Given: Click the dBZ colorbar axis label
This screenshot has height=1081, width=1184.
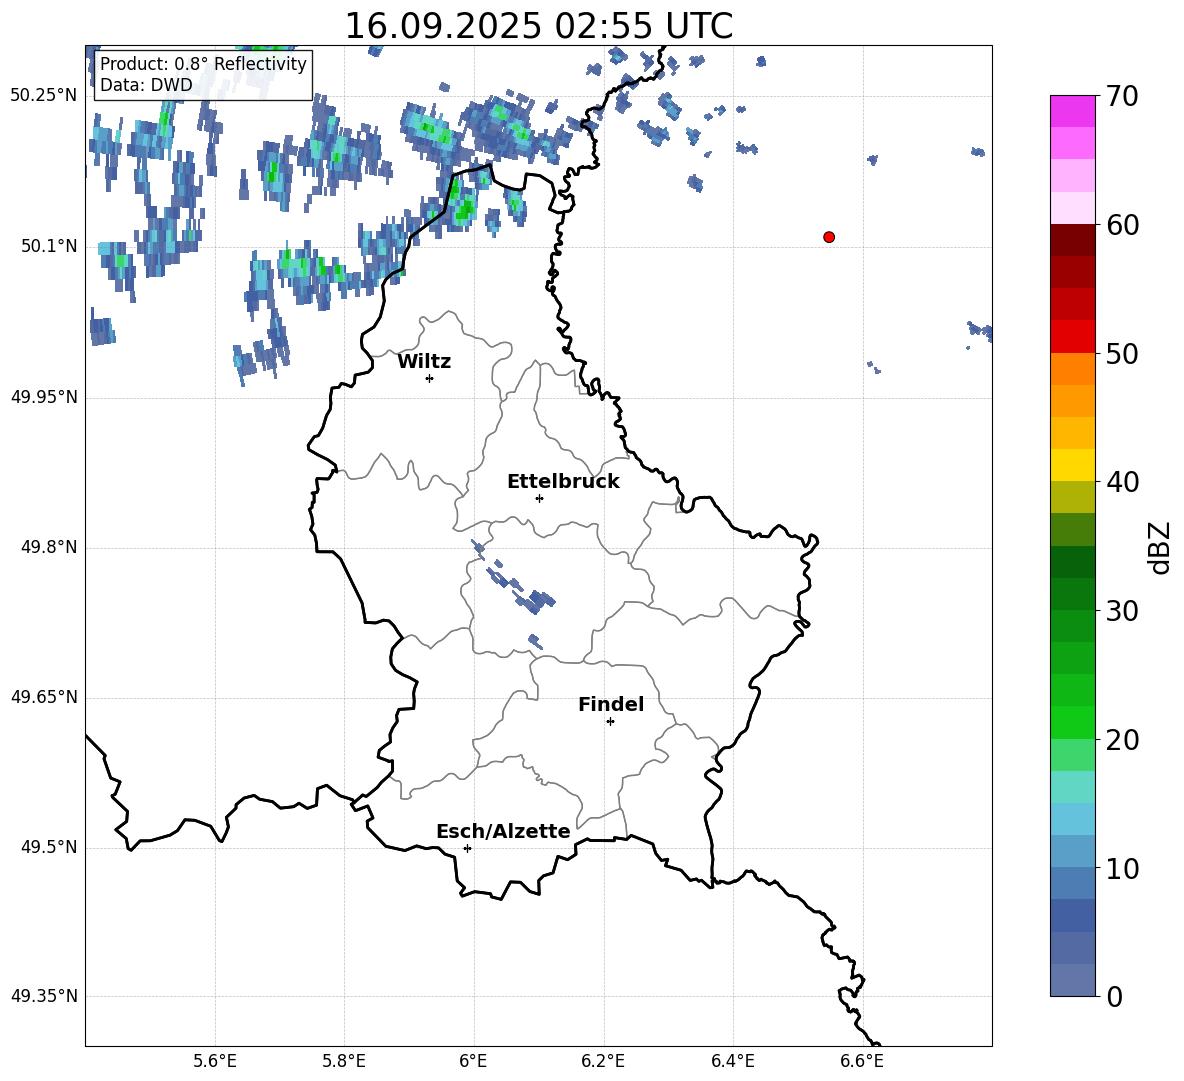Looking at the screenshot, I should click(1160, 547).
